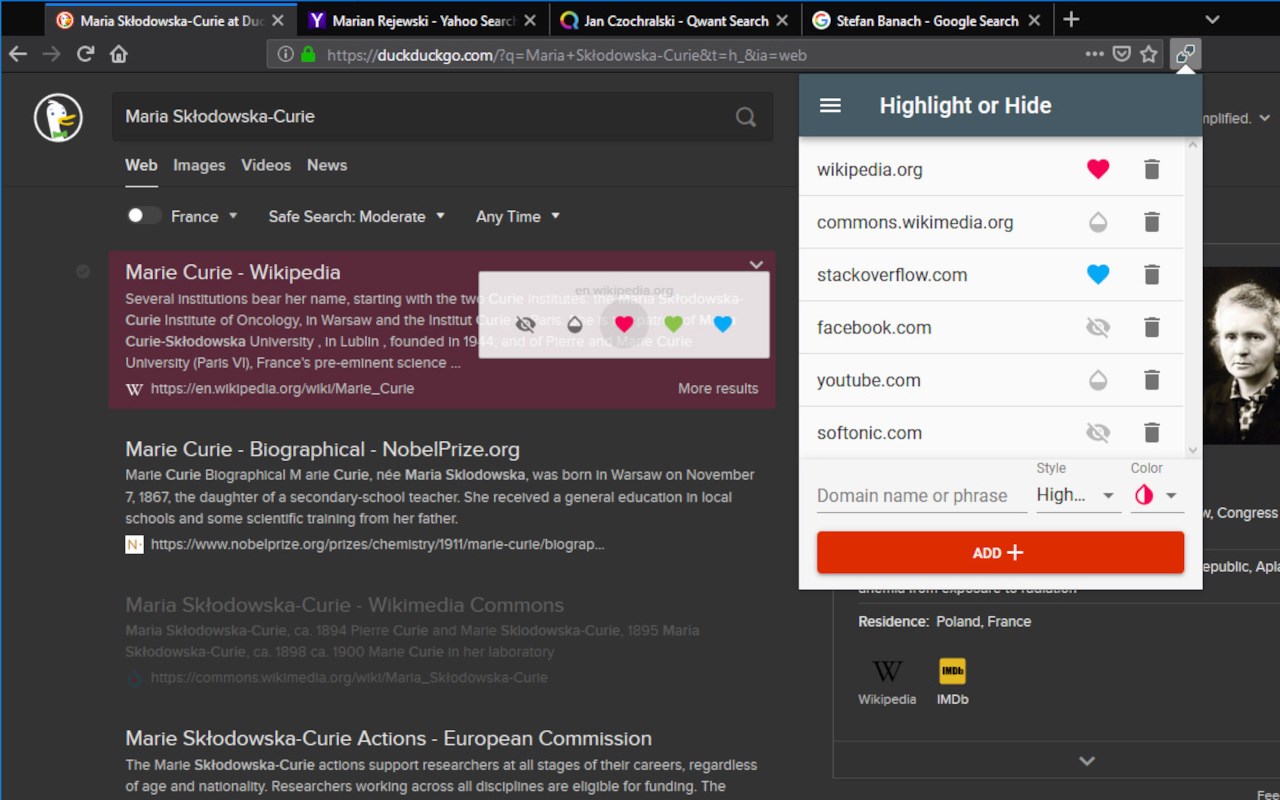1280x800 pixels.
Task: Delete the commons.wikimedia.org entry
Action: point(1152,222)
